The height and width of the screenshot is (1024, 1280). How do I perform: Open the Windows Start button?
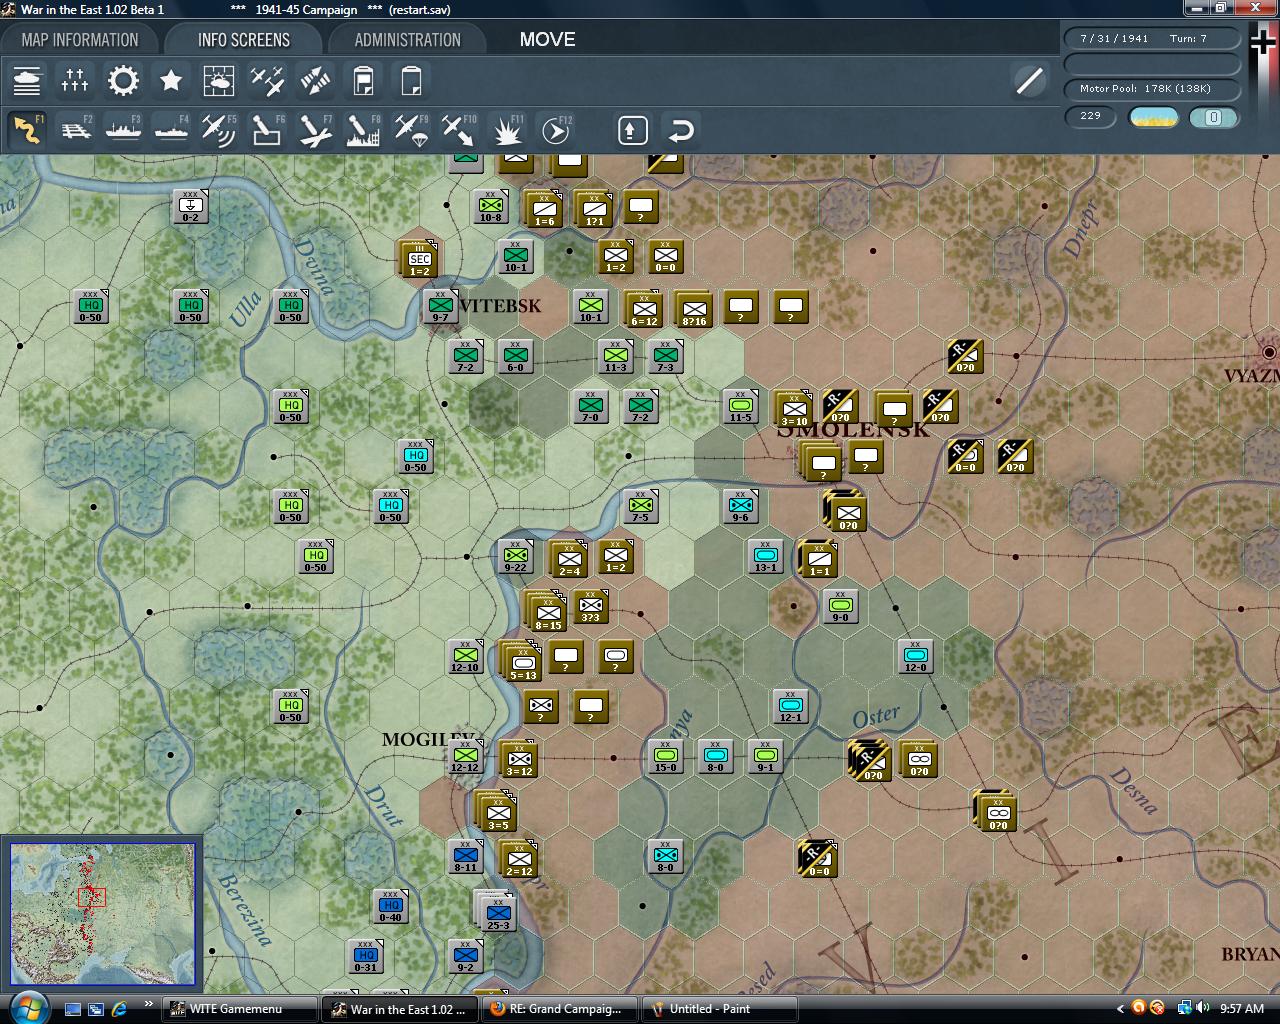(27, 1007)
